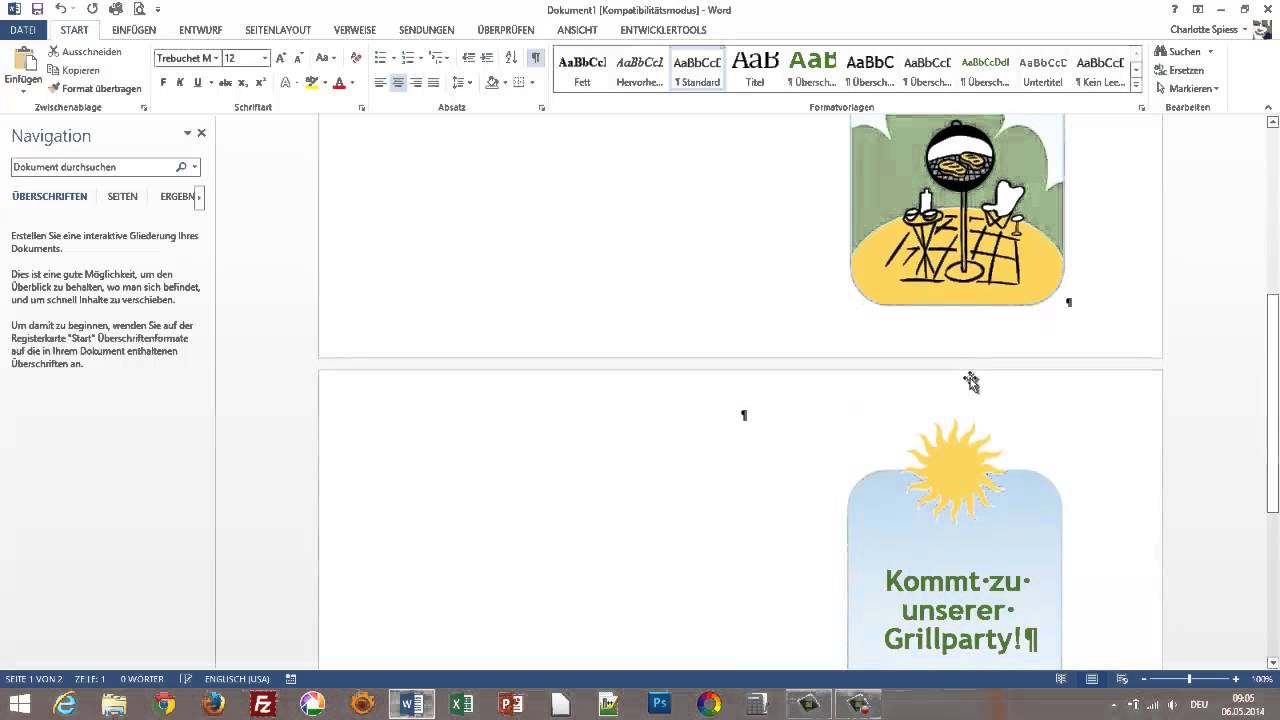Toggle superscript formatting

coord(260,83)
